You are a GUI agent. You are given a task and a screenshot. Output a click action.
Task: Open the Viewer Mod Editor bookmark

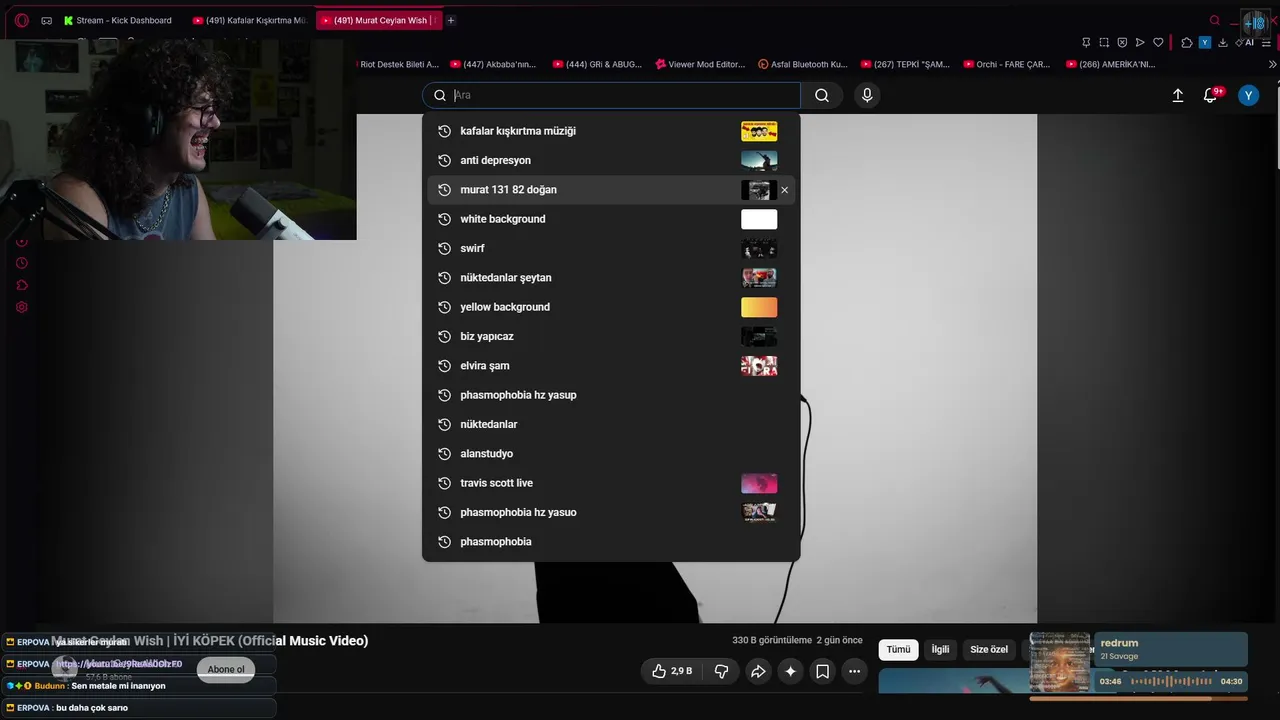pos(700,64)
